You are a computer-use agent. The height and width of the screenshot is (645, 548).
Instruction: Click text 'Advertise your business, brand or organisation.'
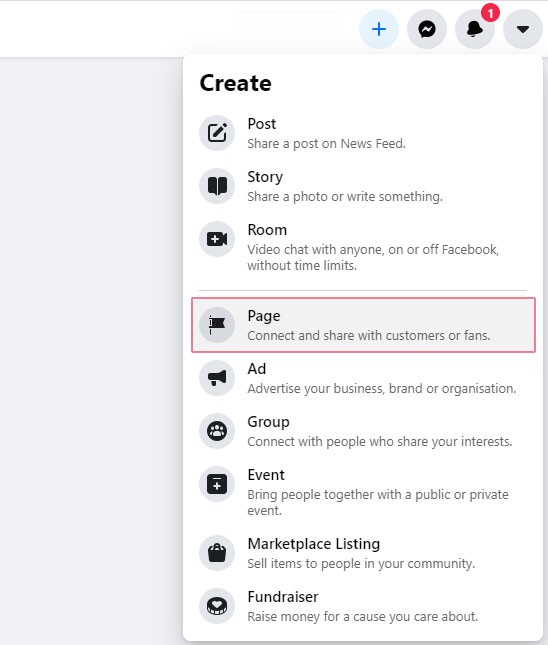[381, 389]
